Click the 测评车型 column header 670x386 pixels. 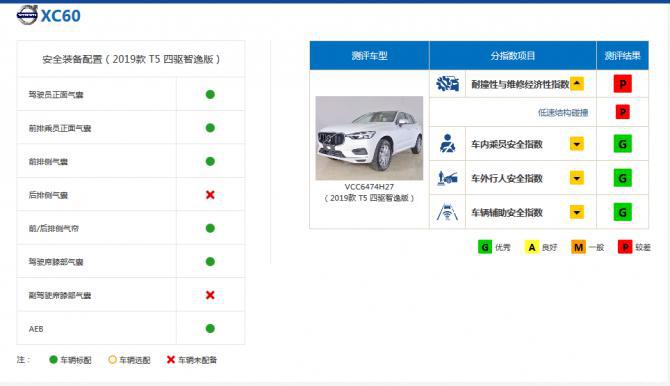point(370,56)
